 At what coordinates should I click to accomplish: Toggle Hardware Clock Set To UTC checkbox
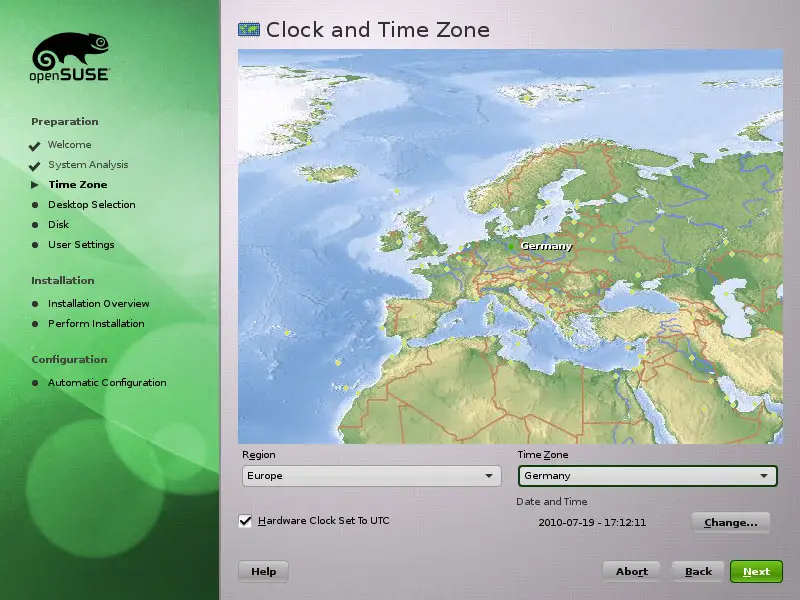click(x=245, y=521)
